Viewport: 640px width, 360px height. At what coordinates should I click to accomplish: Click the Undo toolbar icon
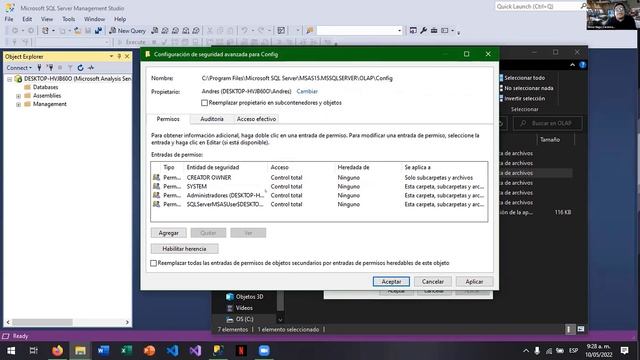pyautogui.click(x=244, y=31)
